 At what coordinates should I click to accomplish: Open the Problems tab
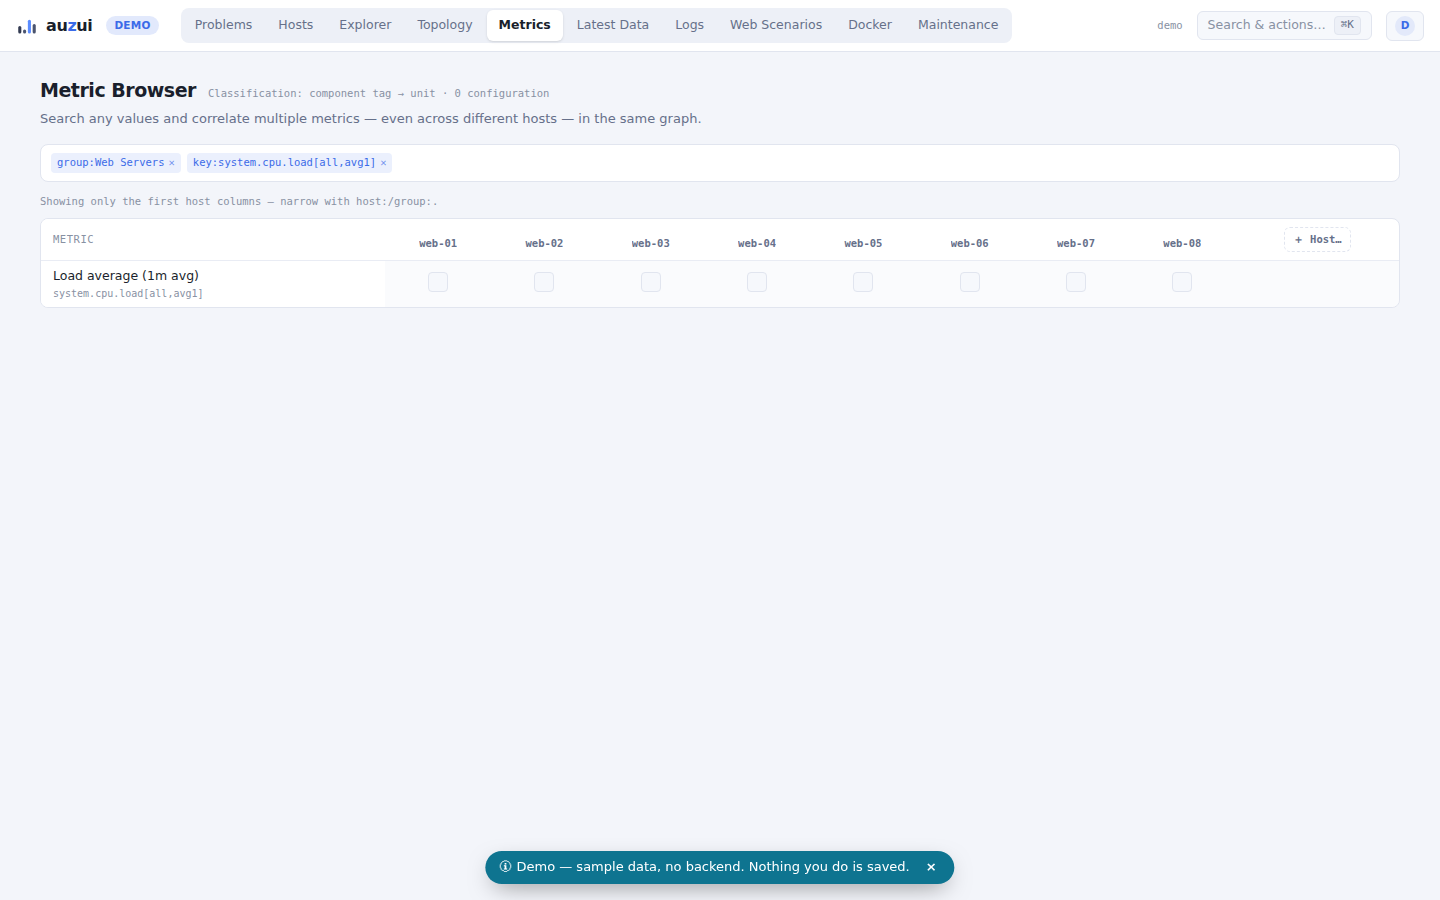point(223,25)
